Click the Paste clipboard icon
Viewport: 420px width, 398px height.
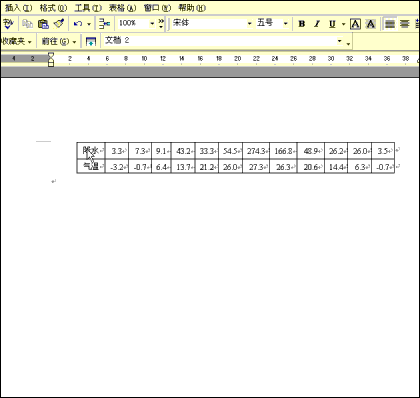tap(43, 24)
